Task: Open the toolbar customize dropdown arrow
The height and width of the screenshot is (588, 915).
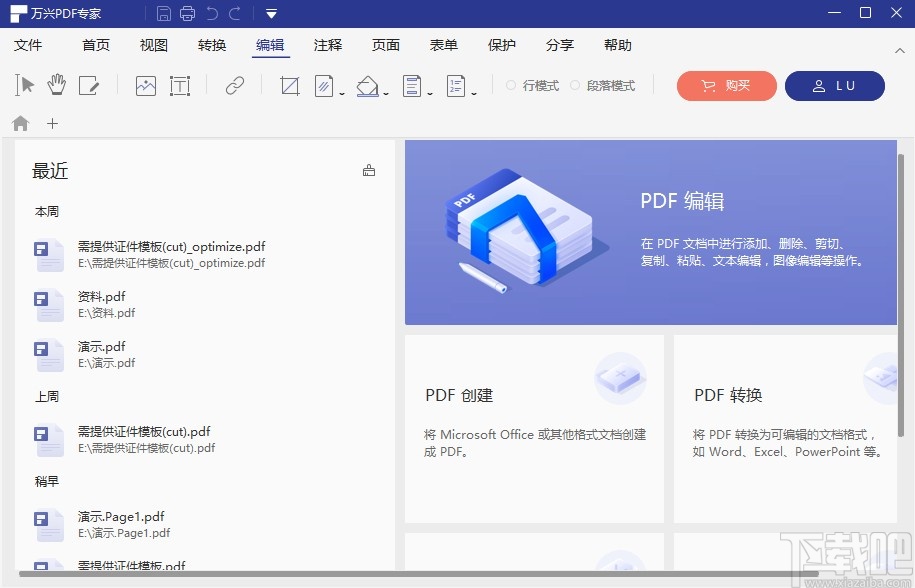Action: pyautogui.click(x=271, y=14)
